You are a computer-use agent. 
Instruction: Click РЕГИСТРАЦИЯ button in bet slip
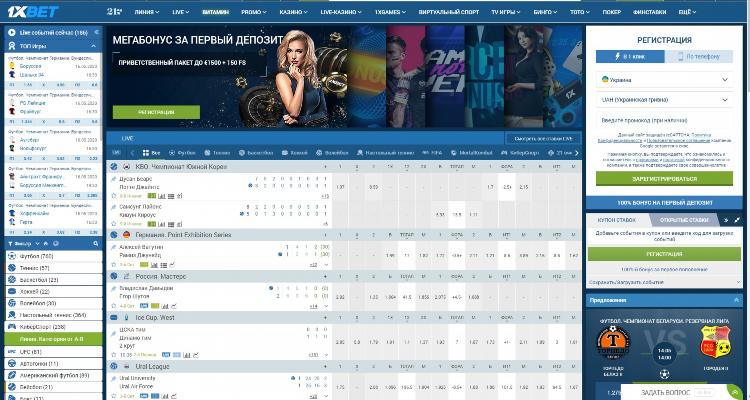coord(664,254)
